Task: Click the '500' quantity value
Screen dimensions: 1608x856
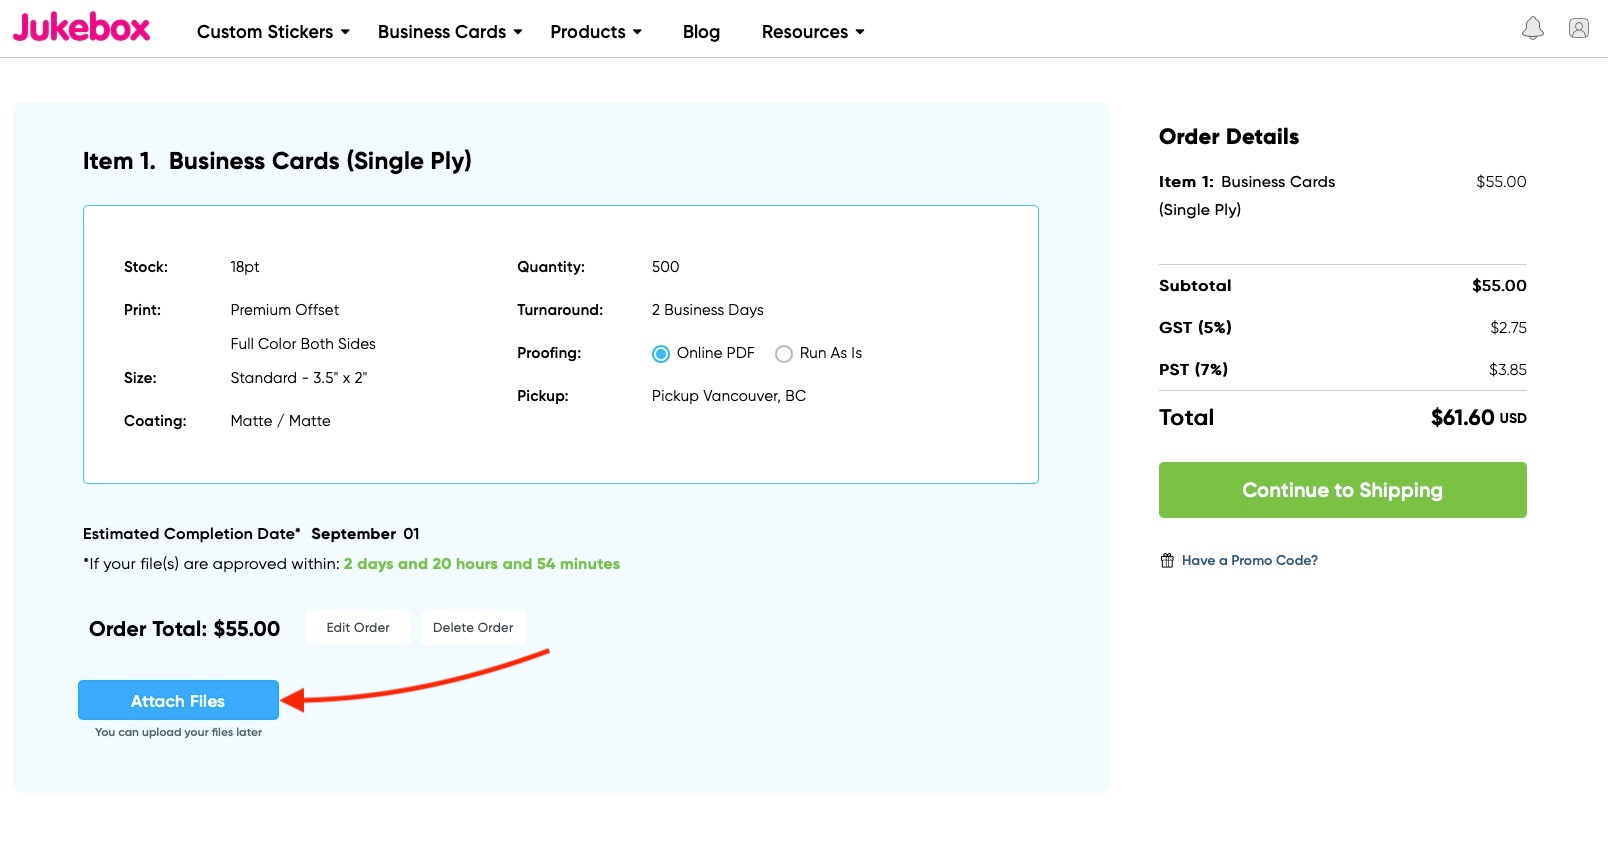Action: [665, 267]
